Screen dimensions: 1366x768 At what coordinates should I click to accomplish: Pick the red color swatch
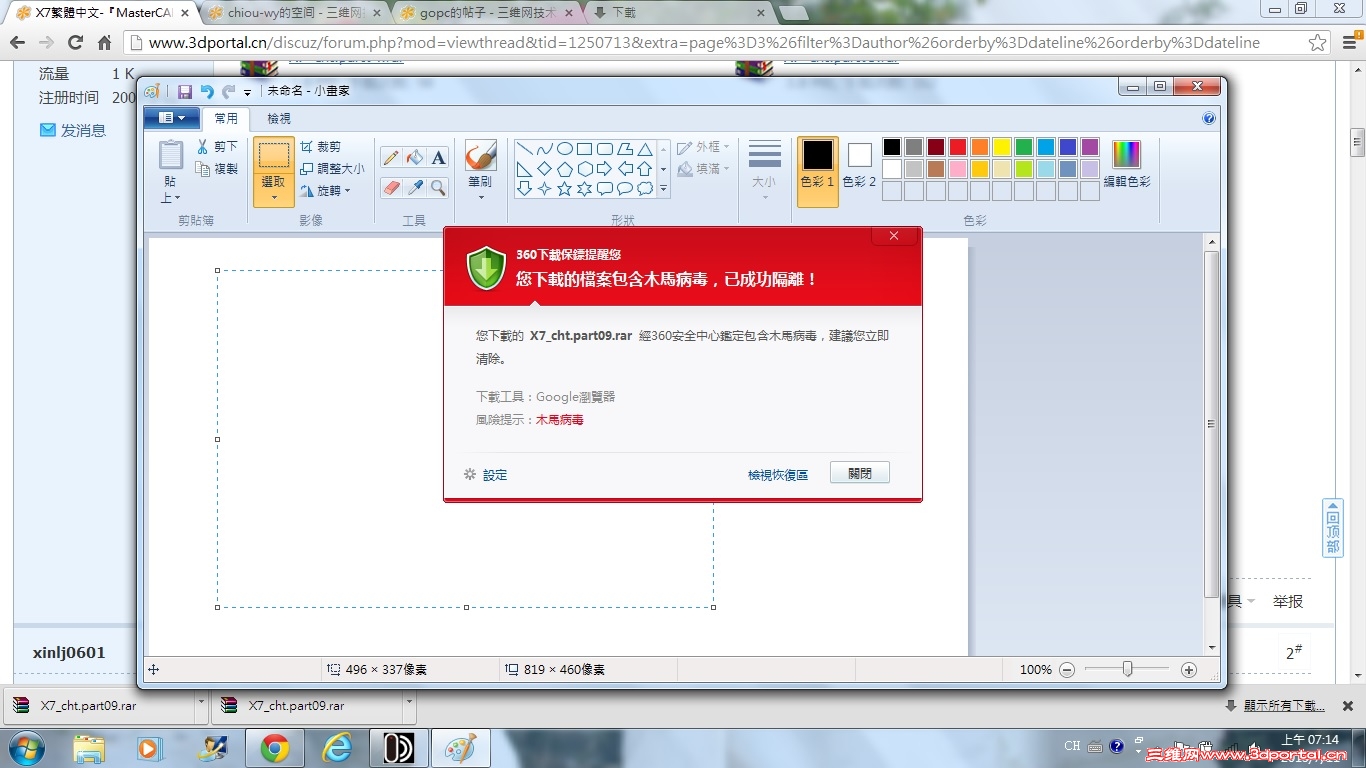point(958,147)
